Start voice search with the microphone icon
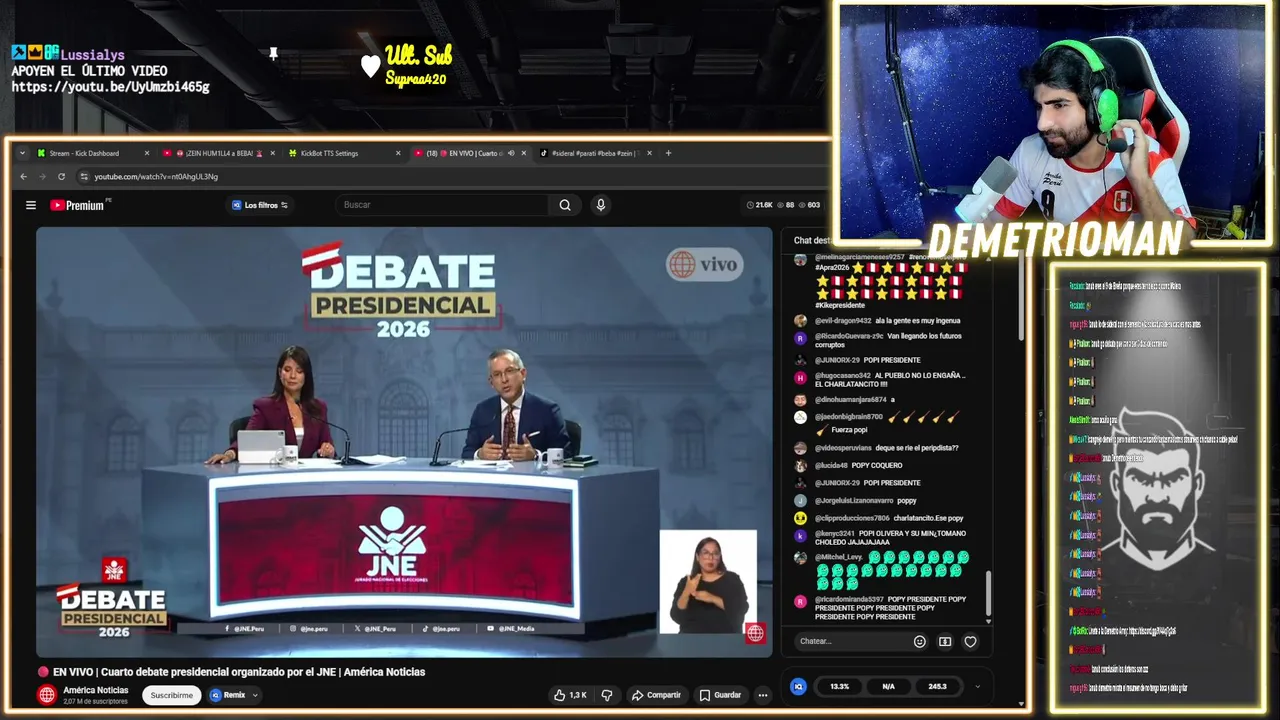 click(x=600, y=205)
